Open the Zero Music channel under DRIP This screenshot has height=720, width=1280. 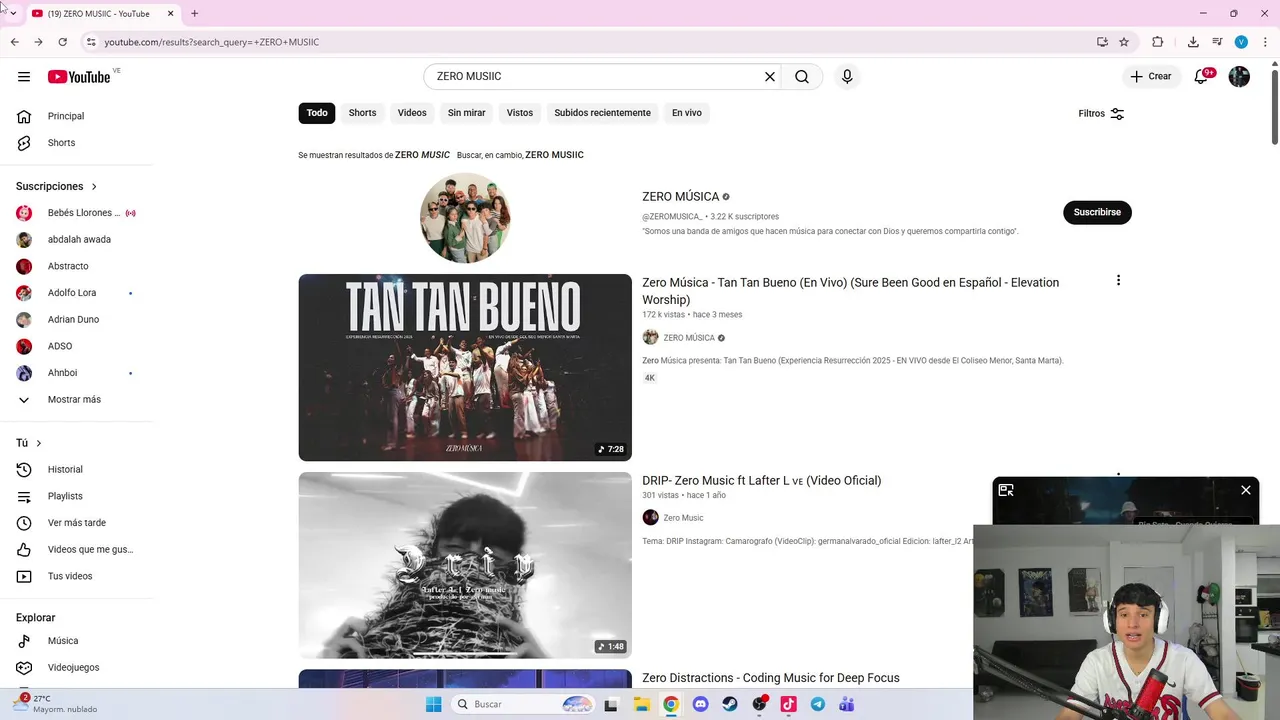[683, 518]
